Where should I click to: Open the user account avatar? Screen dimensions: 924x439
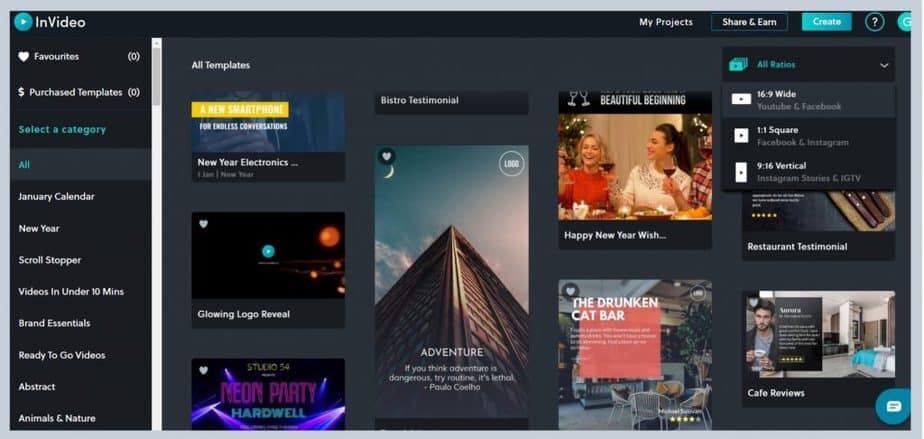[x=903, y=22]
